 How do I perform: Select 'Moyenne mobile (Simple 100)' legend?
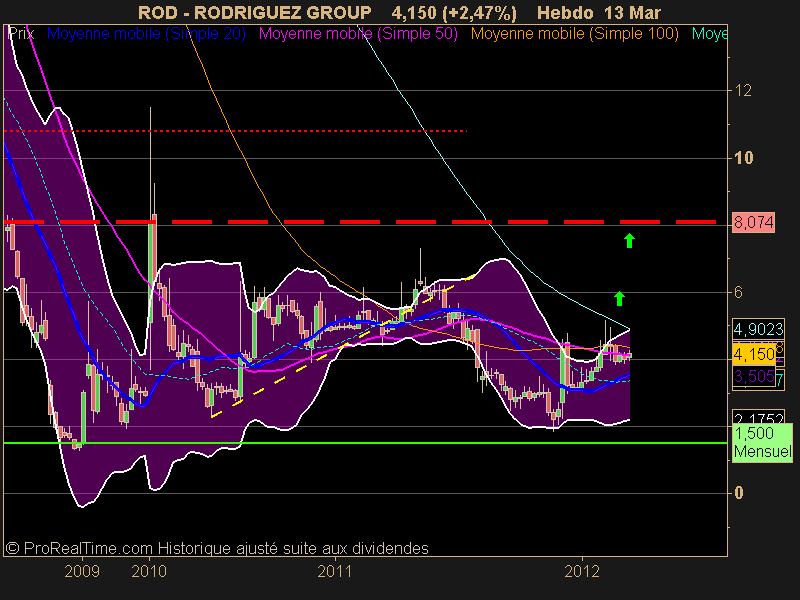point(574,34)
